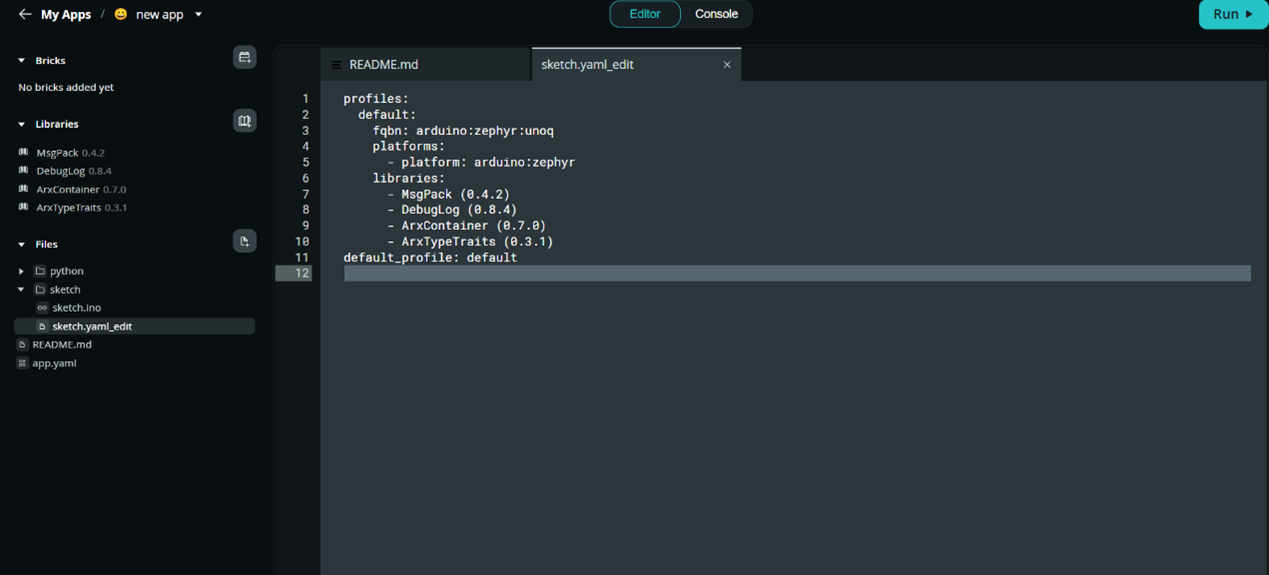
Task: Collapse the Libraries section
Action: (x=22, y=124)
